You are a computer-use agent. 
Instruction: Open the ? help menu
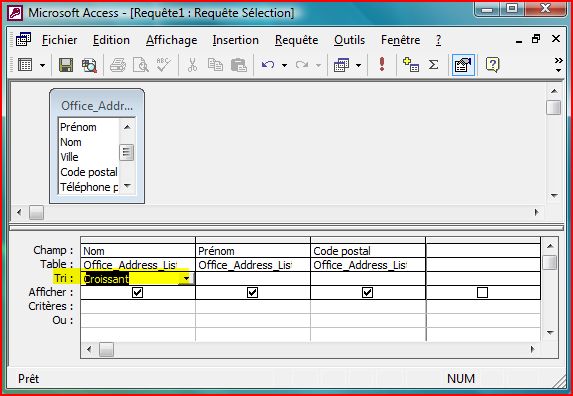click(439, 40)
